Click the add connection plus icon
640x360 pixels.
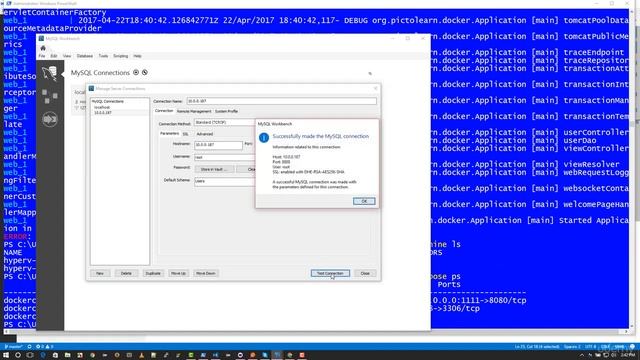[136, 72]
